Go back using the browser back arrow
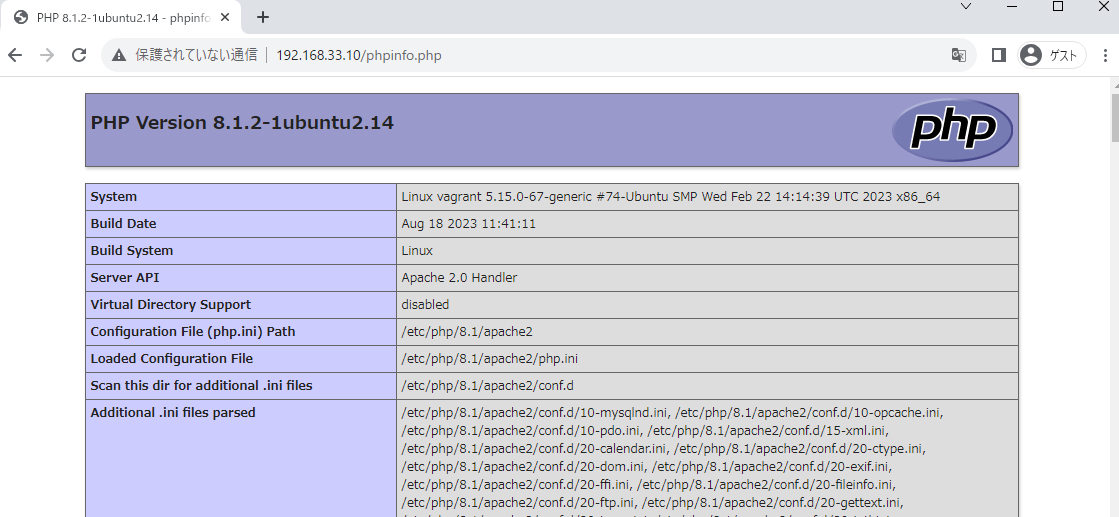The width and height of the screenshot is (1119, 517). 15,55
